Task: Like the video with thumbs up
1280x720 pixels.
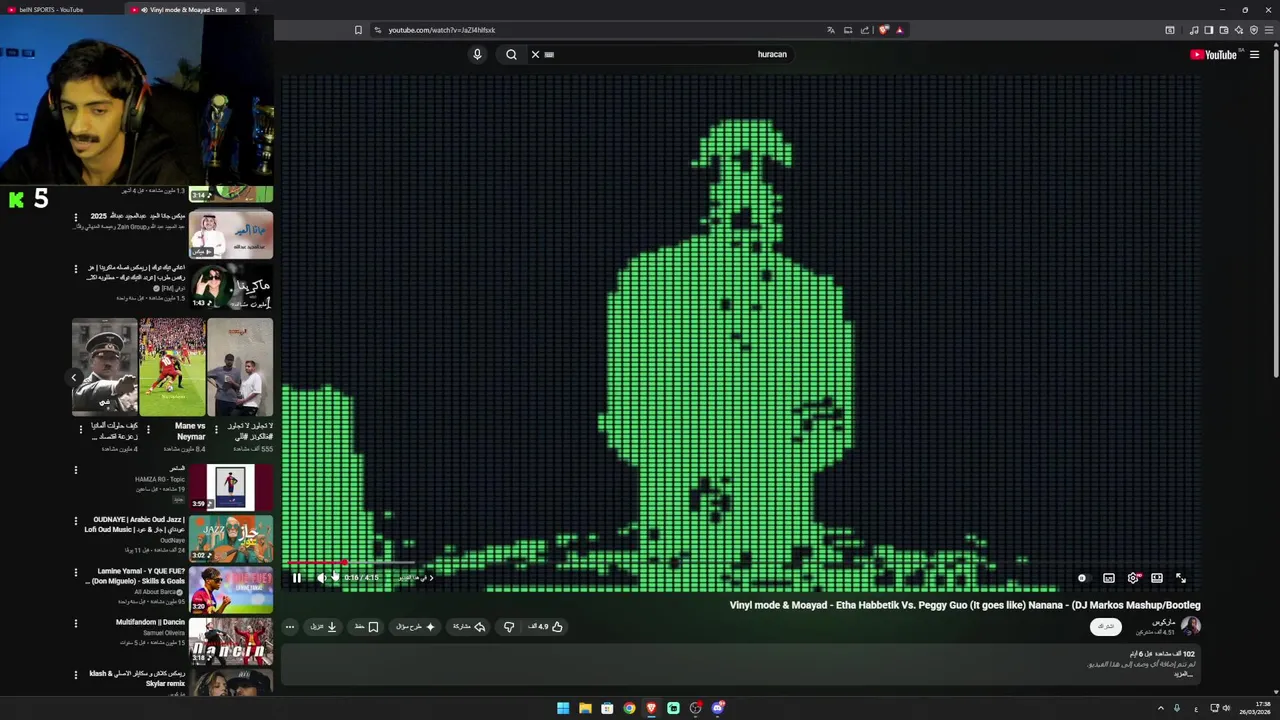Action: pos(546,627)
